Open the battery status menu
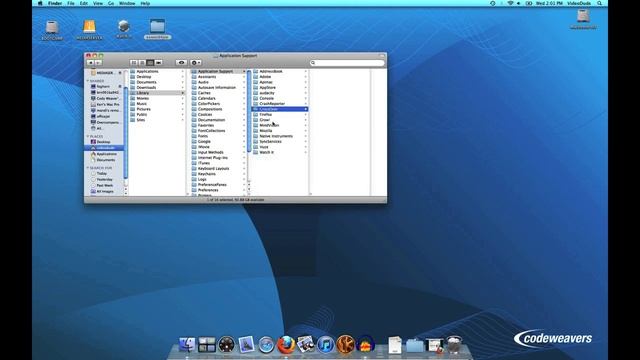The height and width of the screenshot is (360, 640). (x=529, y=3)
